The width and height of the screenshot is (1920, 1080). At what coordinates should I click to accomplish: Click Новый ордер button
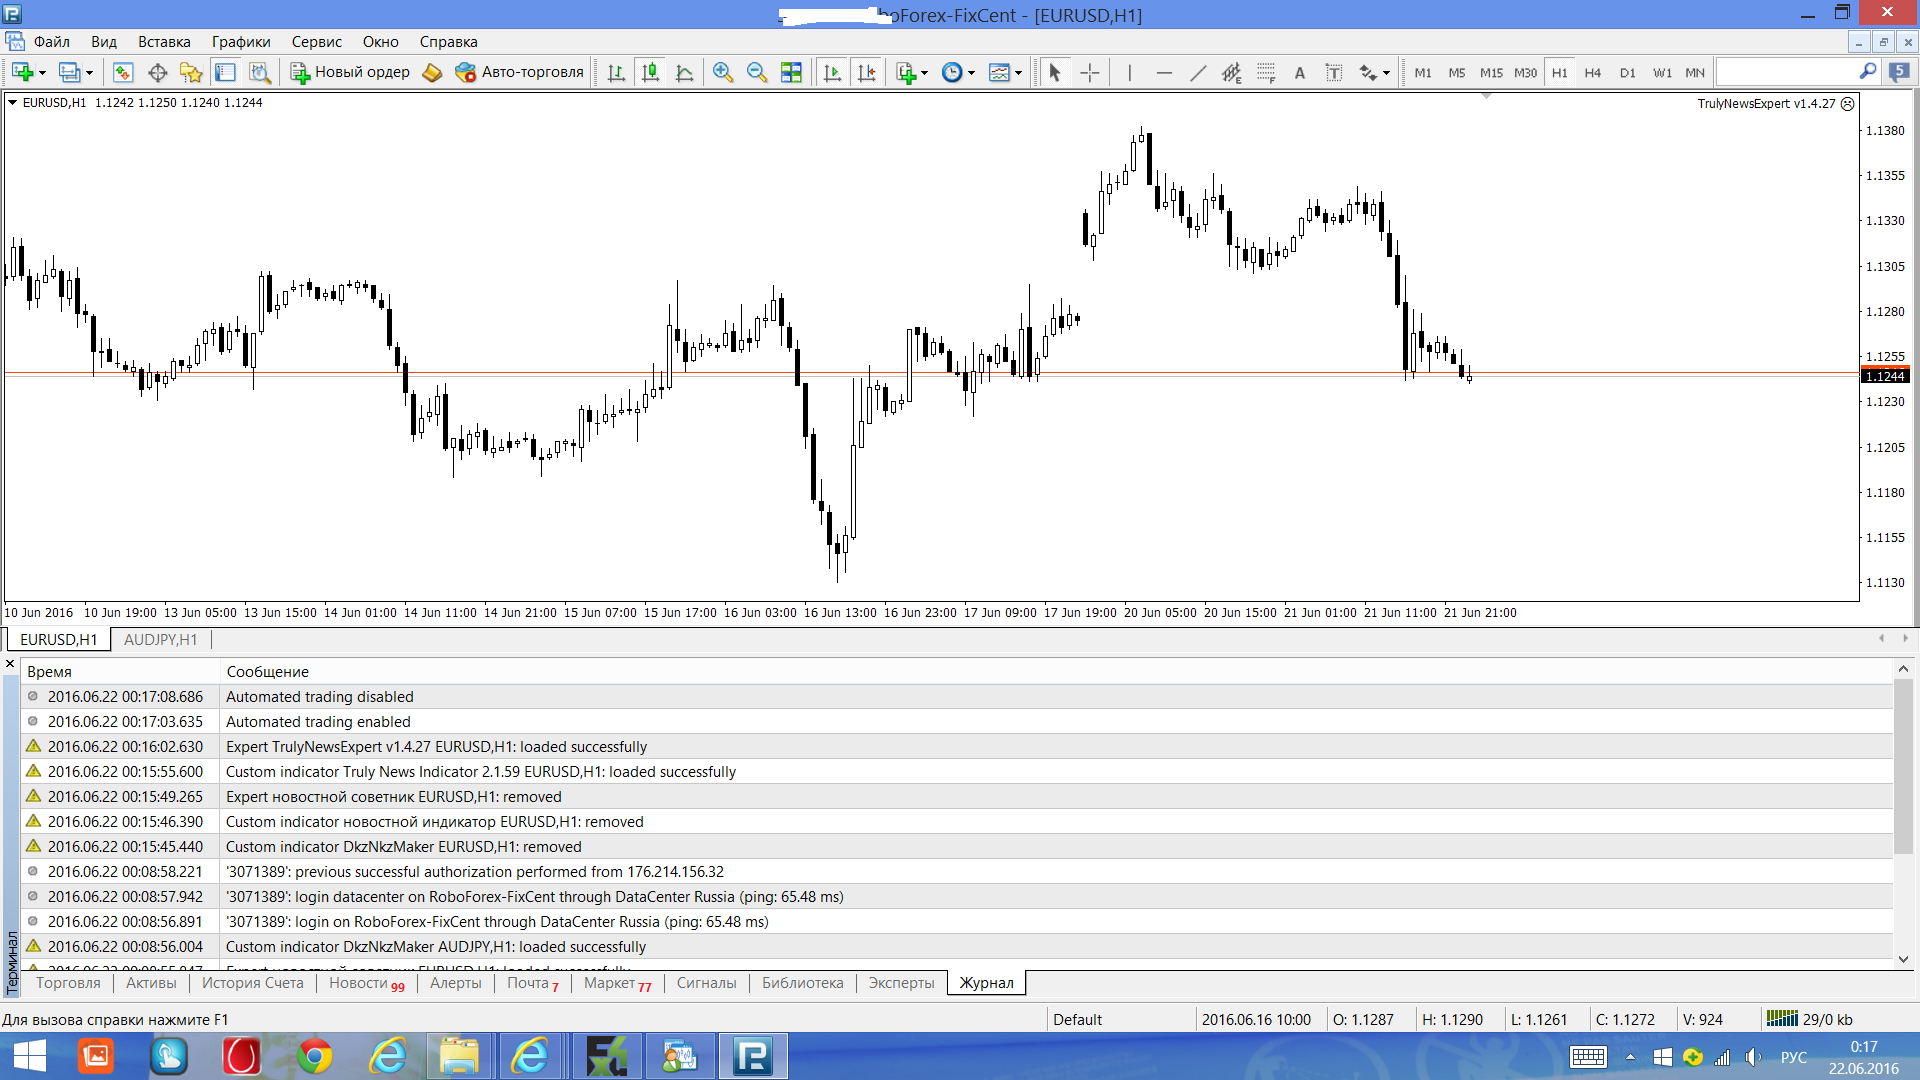350,72
